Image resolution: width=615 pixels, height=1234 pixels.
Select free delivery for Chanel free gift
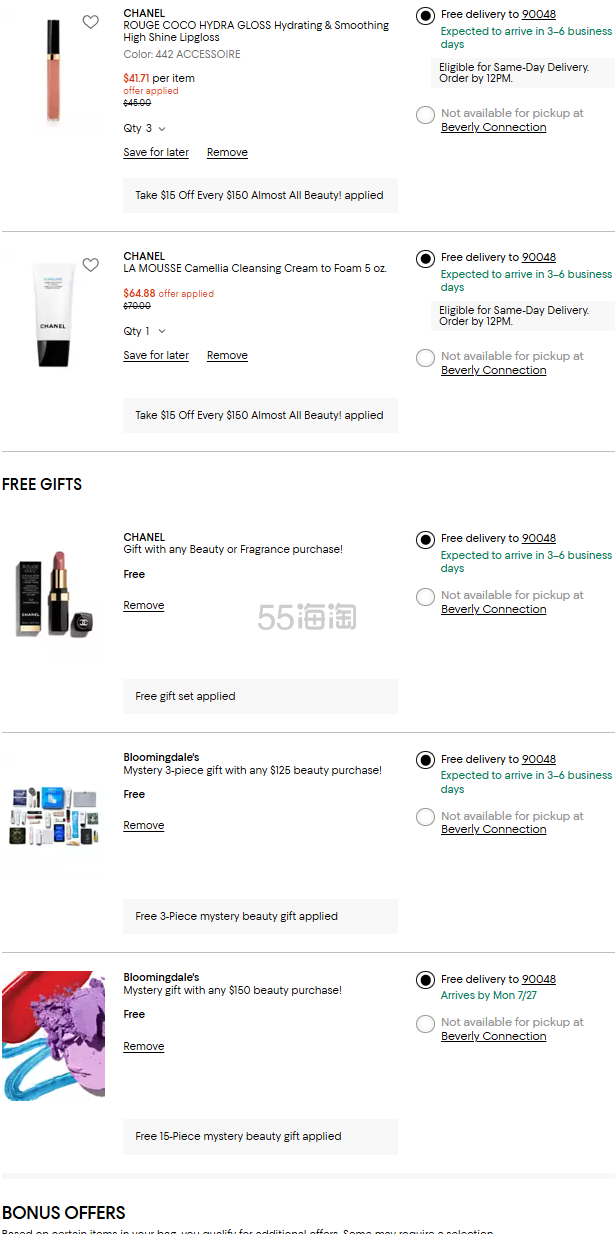coord(425,540)
